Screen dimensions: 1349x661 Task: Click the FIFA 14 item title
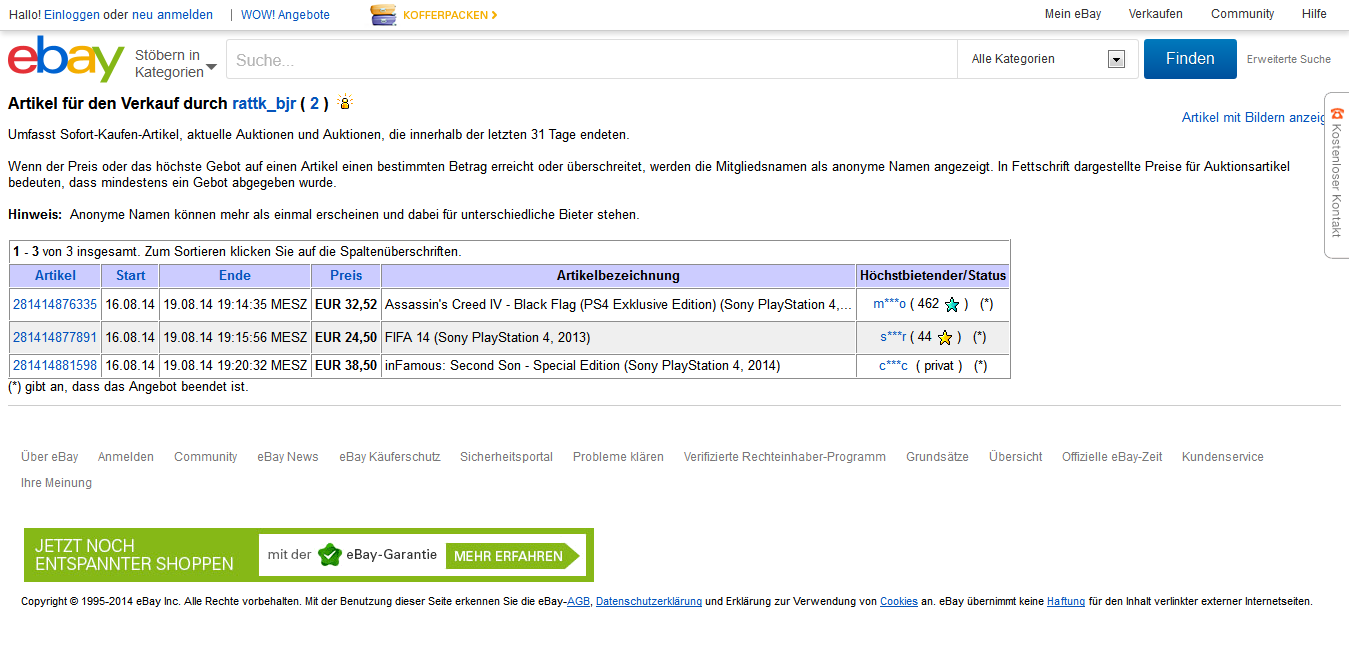(487, 337)
